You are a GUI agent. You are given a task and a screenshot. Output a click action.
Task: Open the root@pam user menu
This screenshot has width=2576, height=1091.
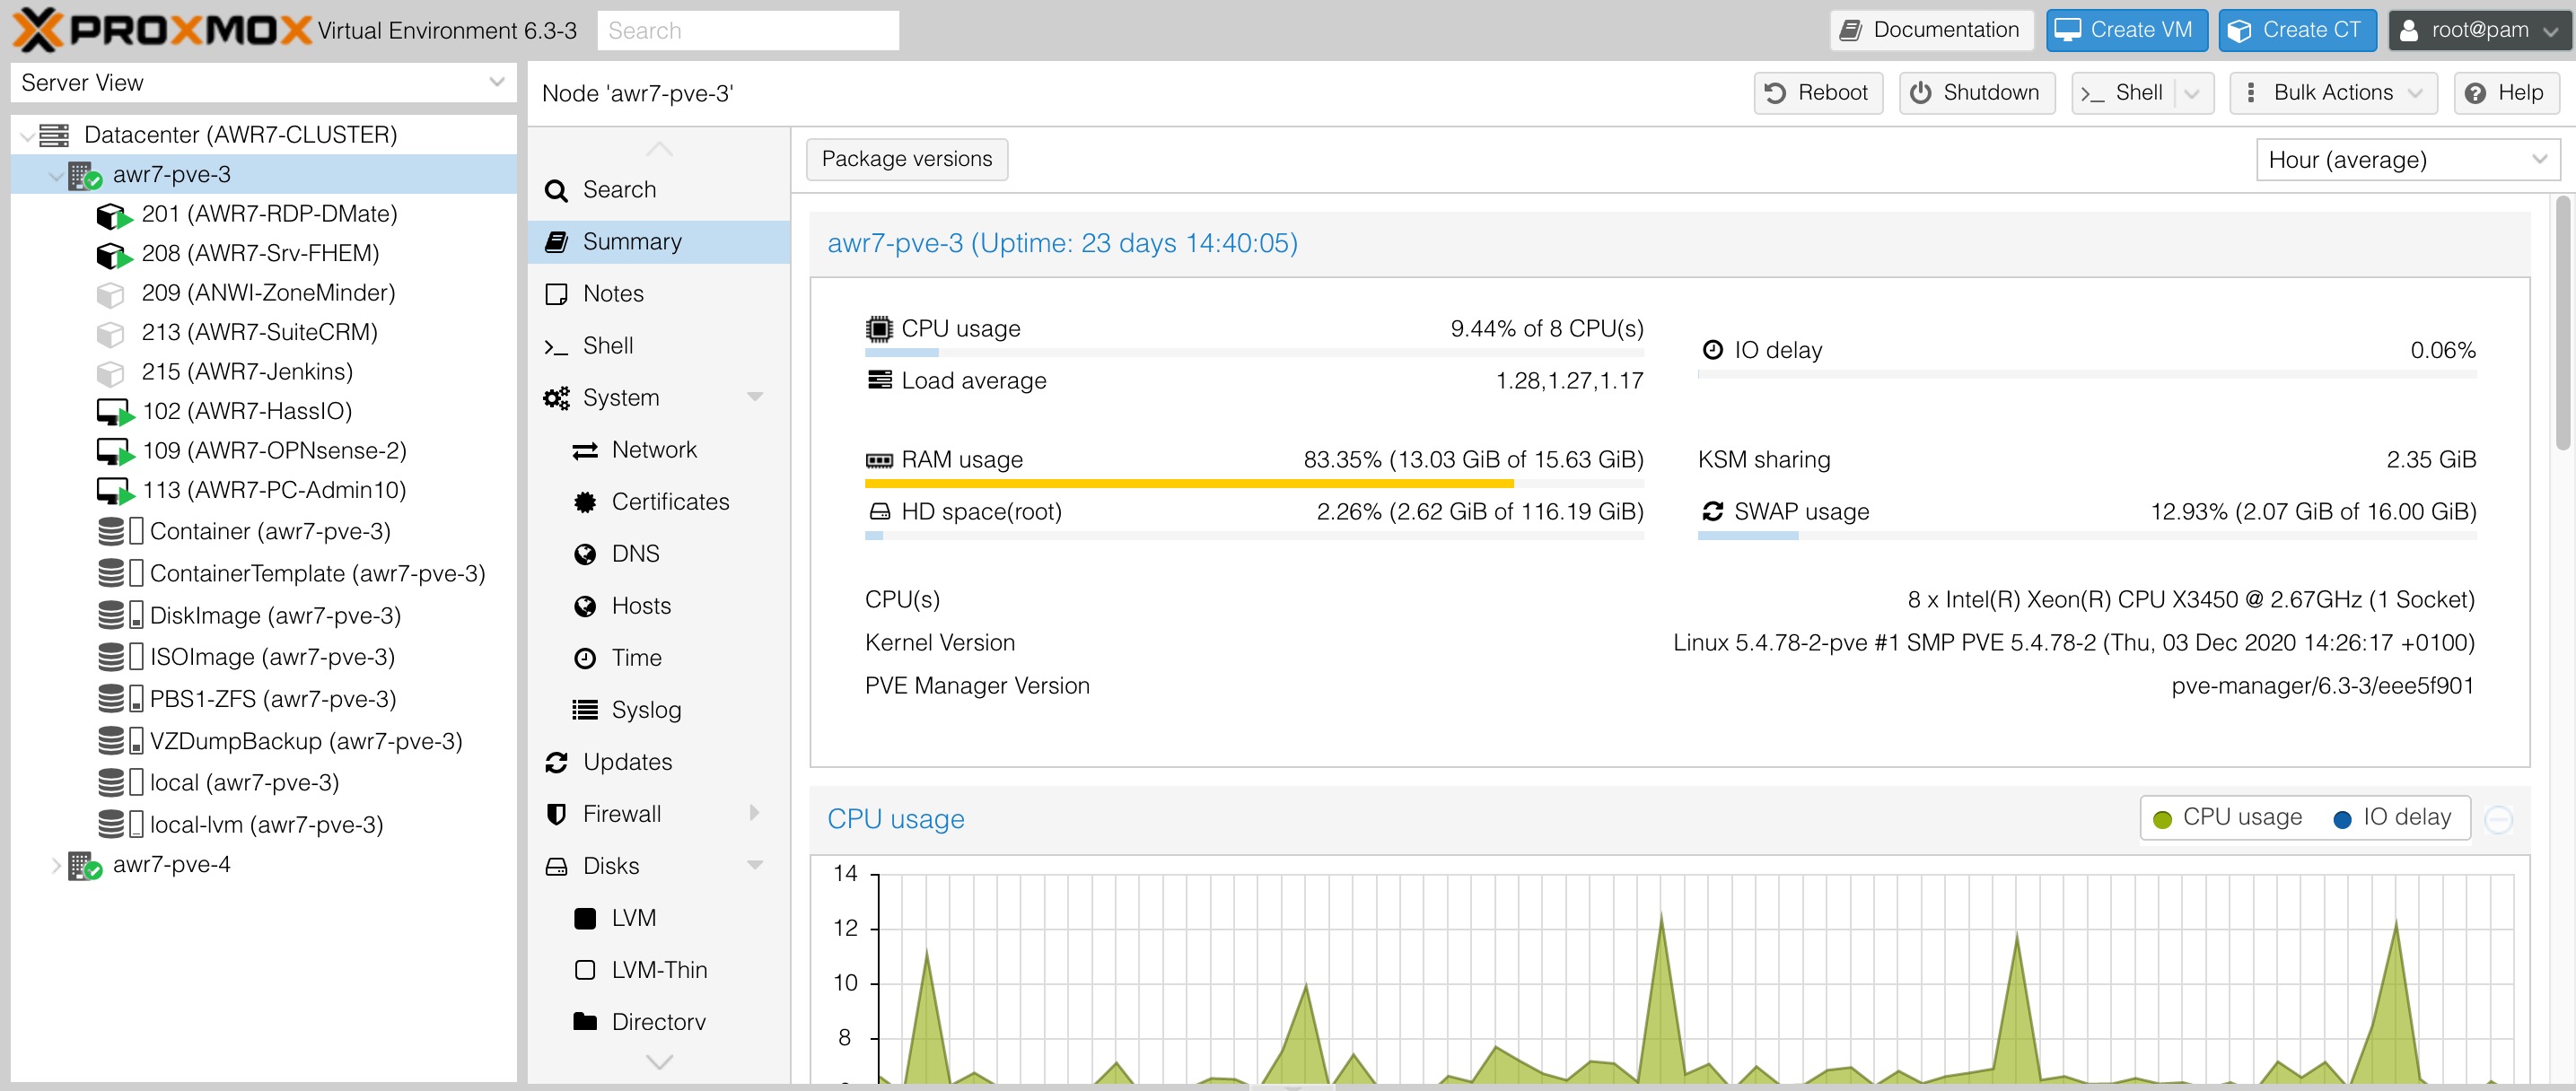(x=2478, y=30)
